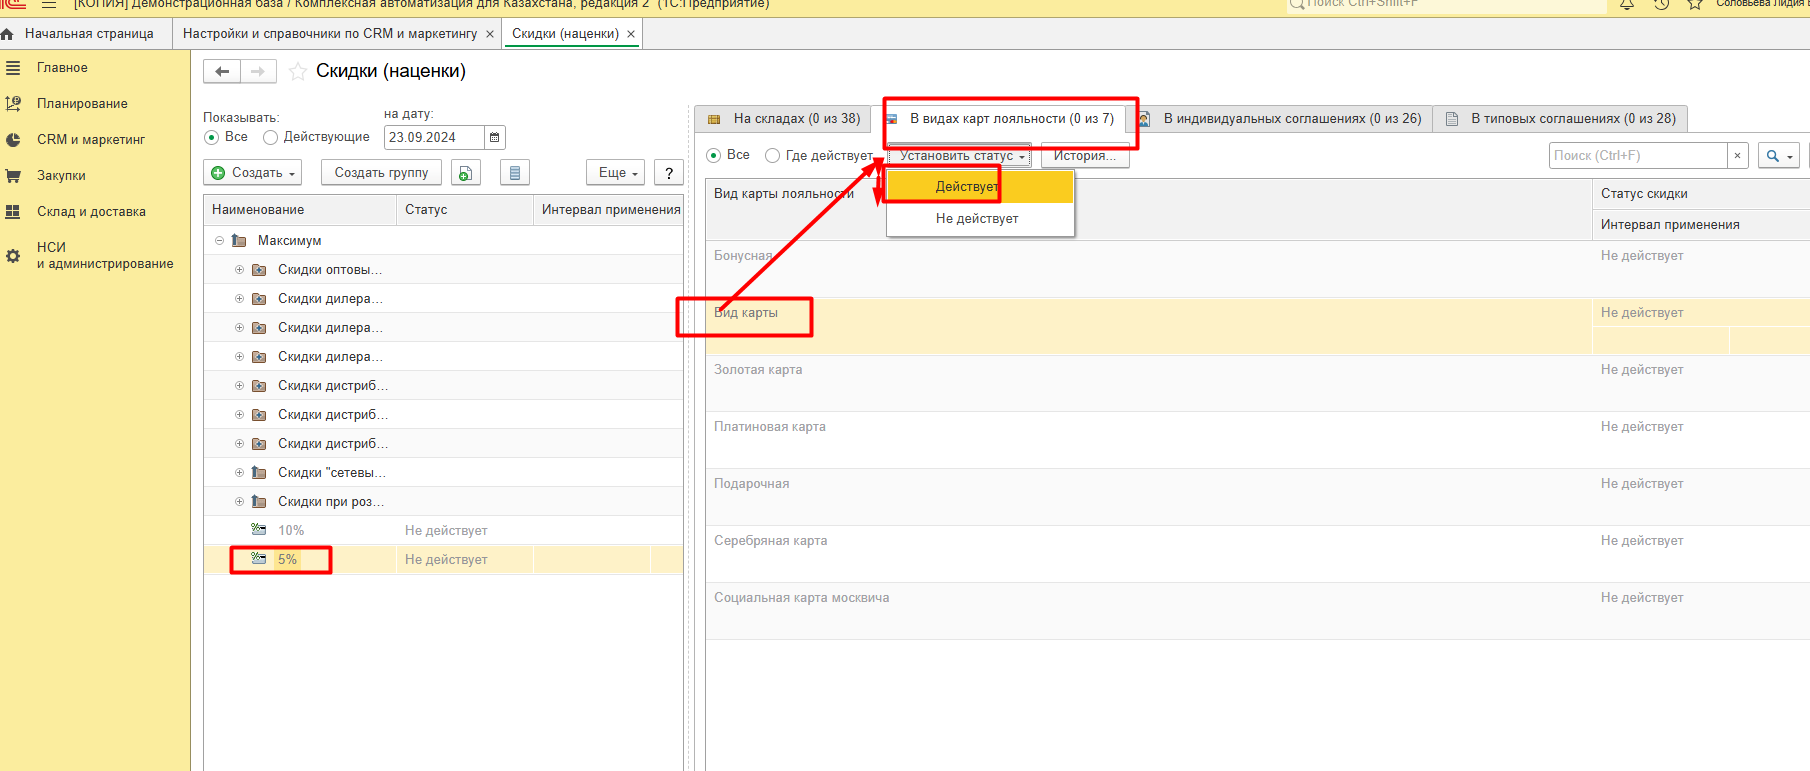The height and width of the screenshot is (771, 1810).
Task: Expand the Еще menu
Action: point(617,173)
